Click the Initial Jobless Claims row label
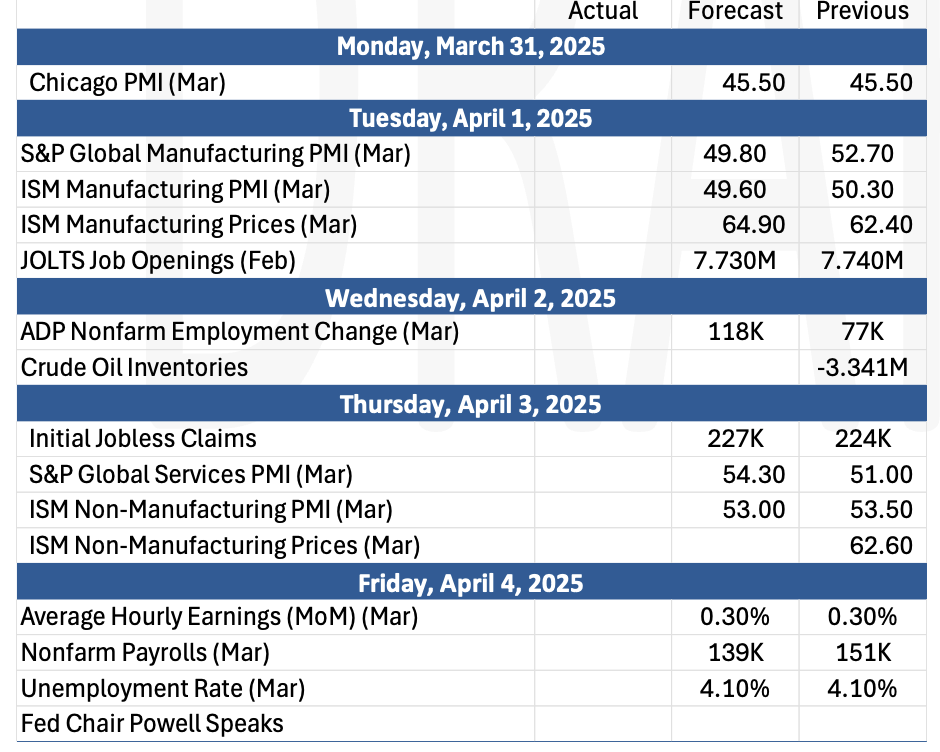This screenshot has height=752, width=940. [143, 438]
